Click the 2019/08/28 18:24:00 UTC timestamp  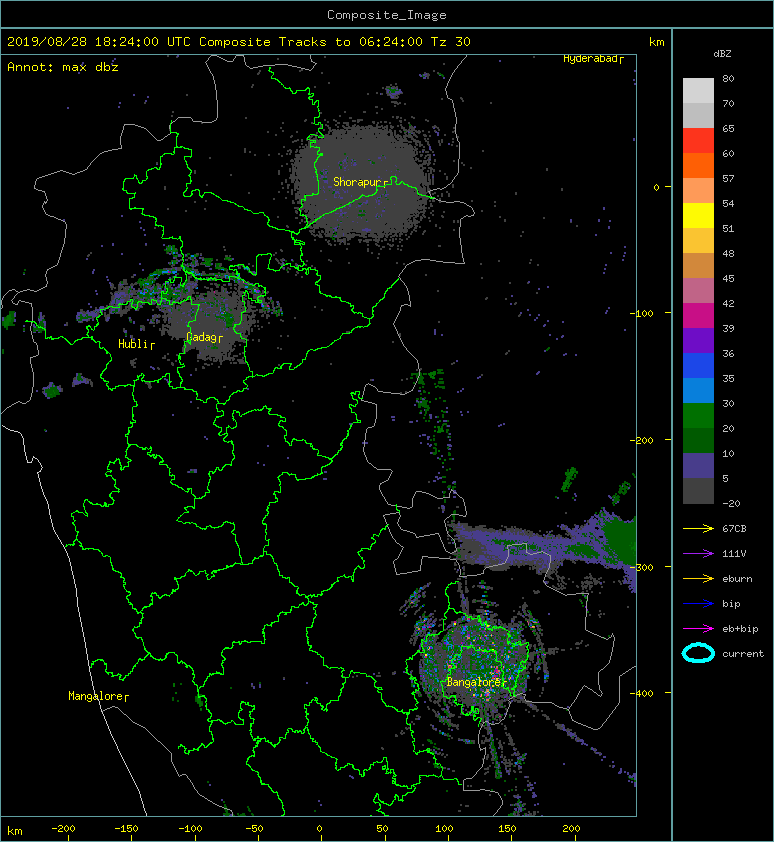(x=99, y=42)
